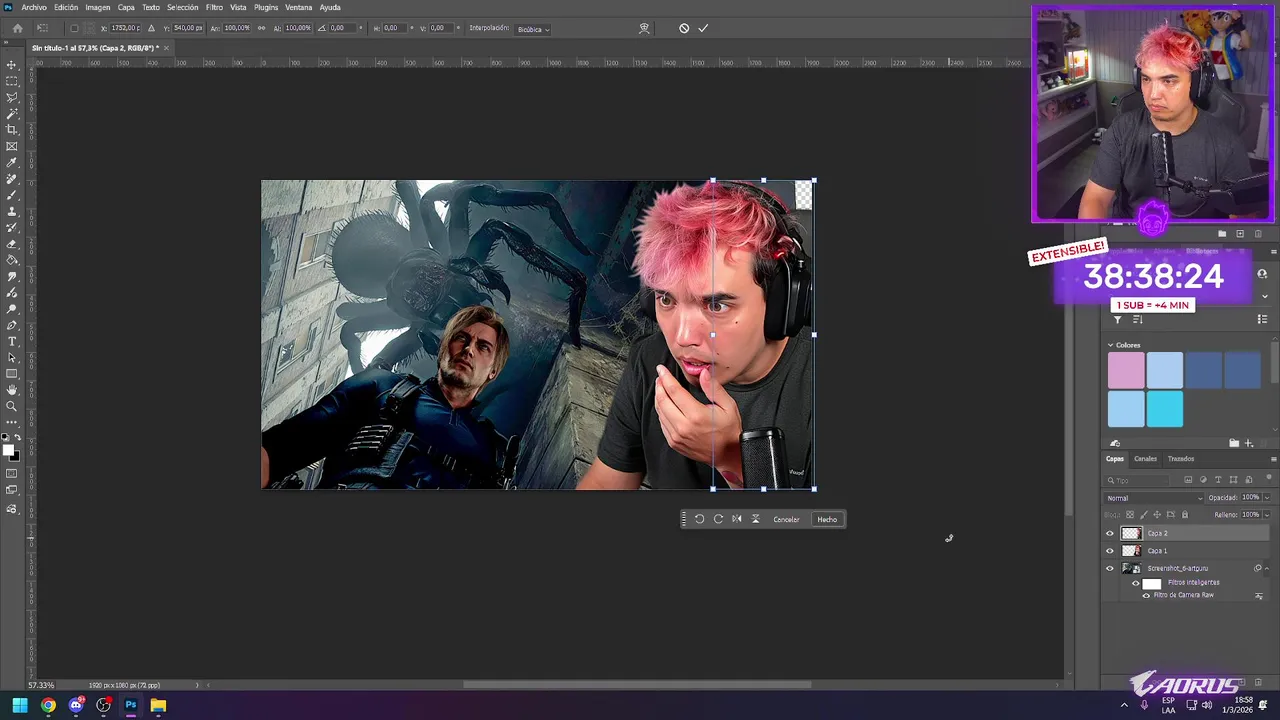Select the Type tool
The height and width of the screenshot is (720, 1280).
[12, 341]
